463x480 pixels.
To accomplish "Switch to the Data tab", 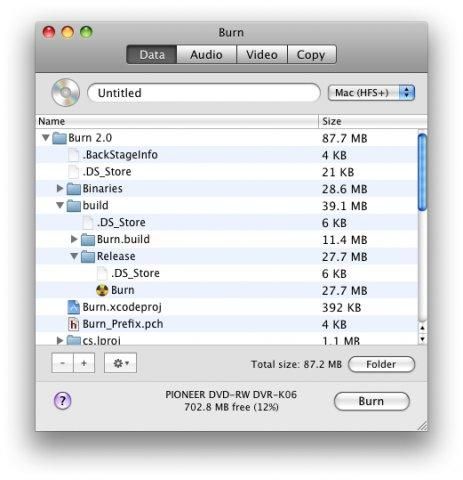I will pyautogui.click(x=152, y=54).
